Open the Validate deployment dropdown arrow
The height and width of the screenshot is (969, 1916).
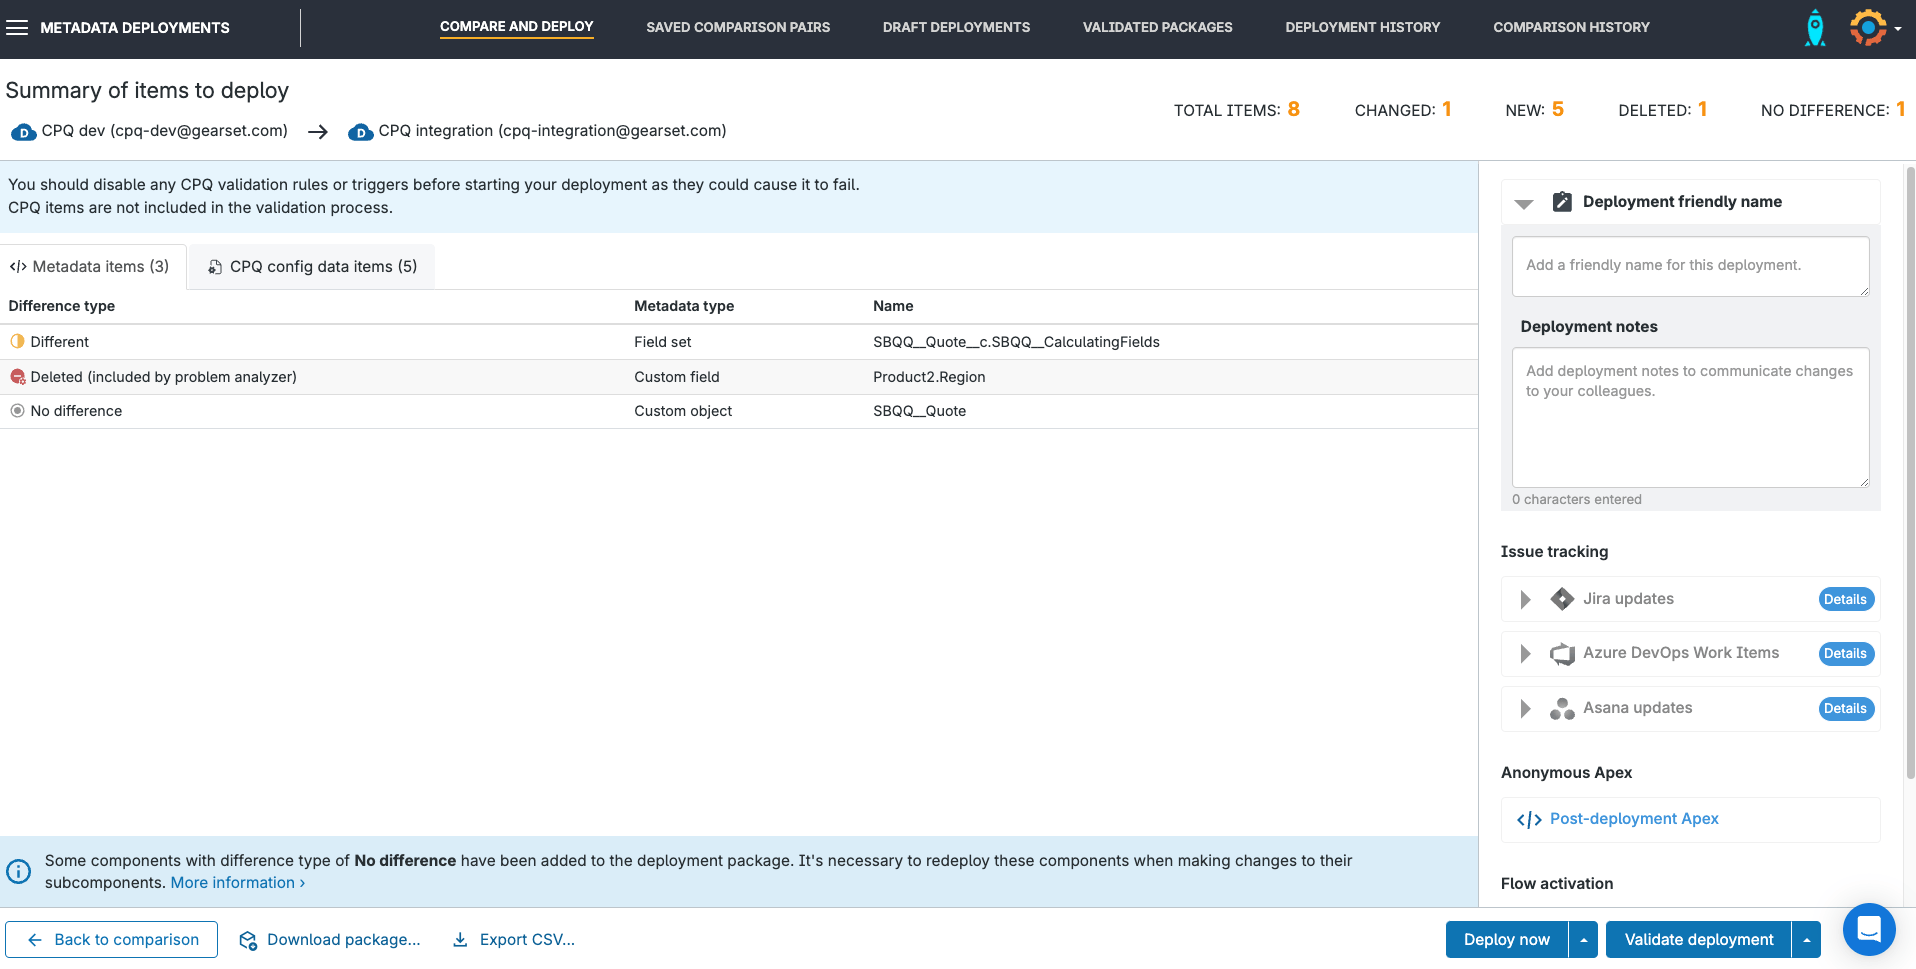coord(1806,940)
